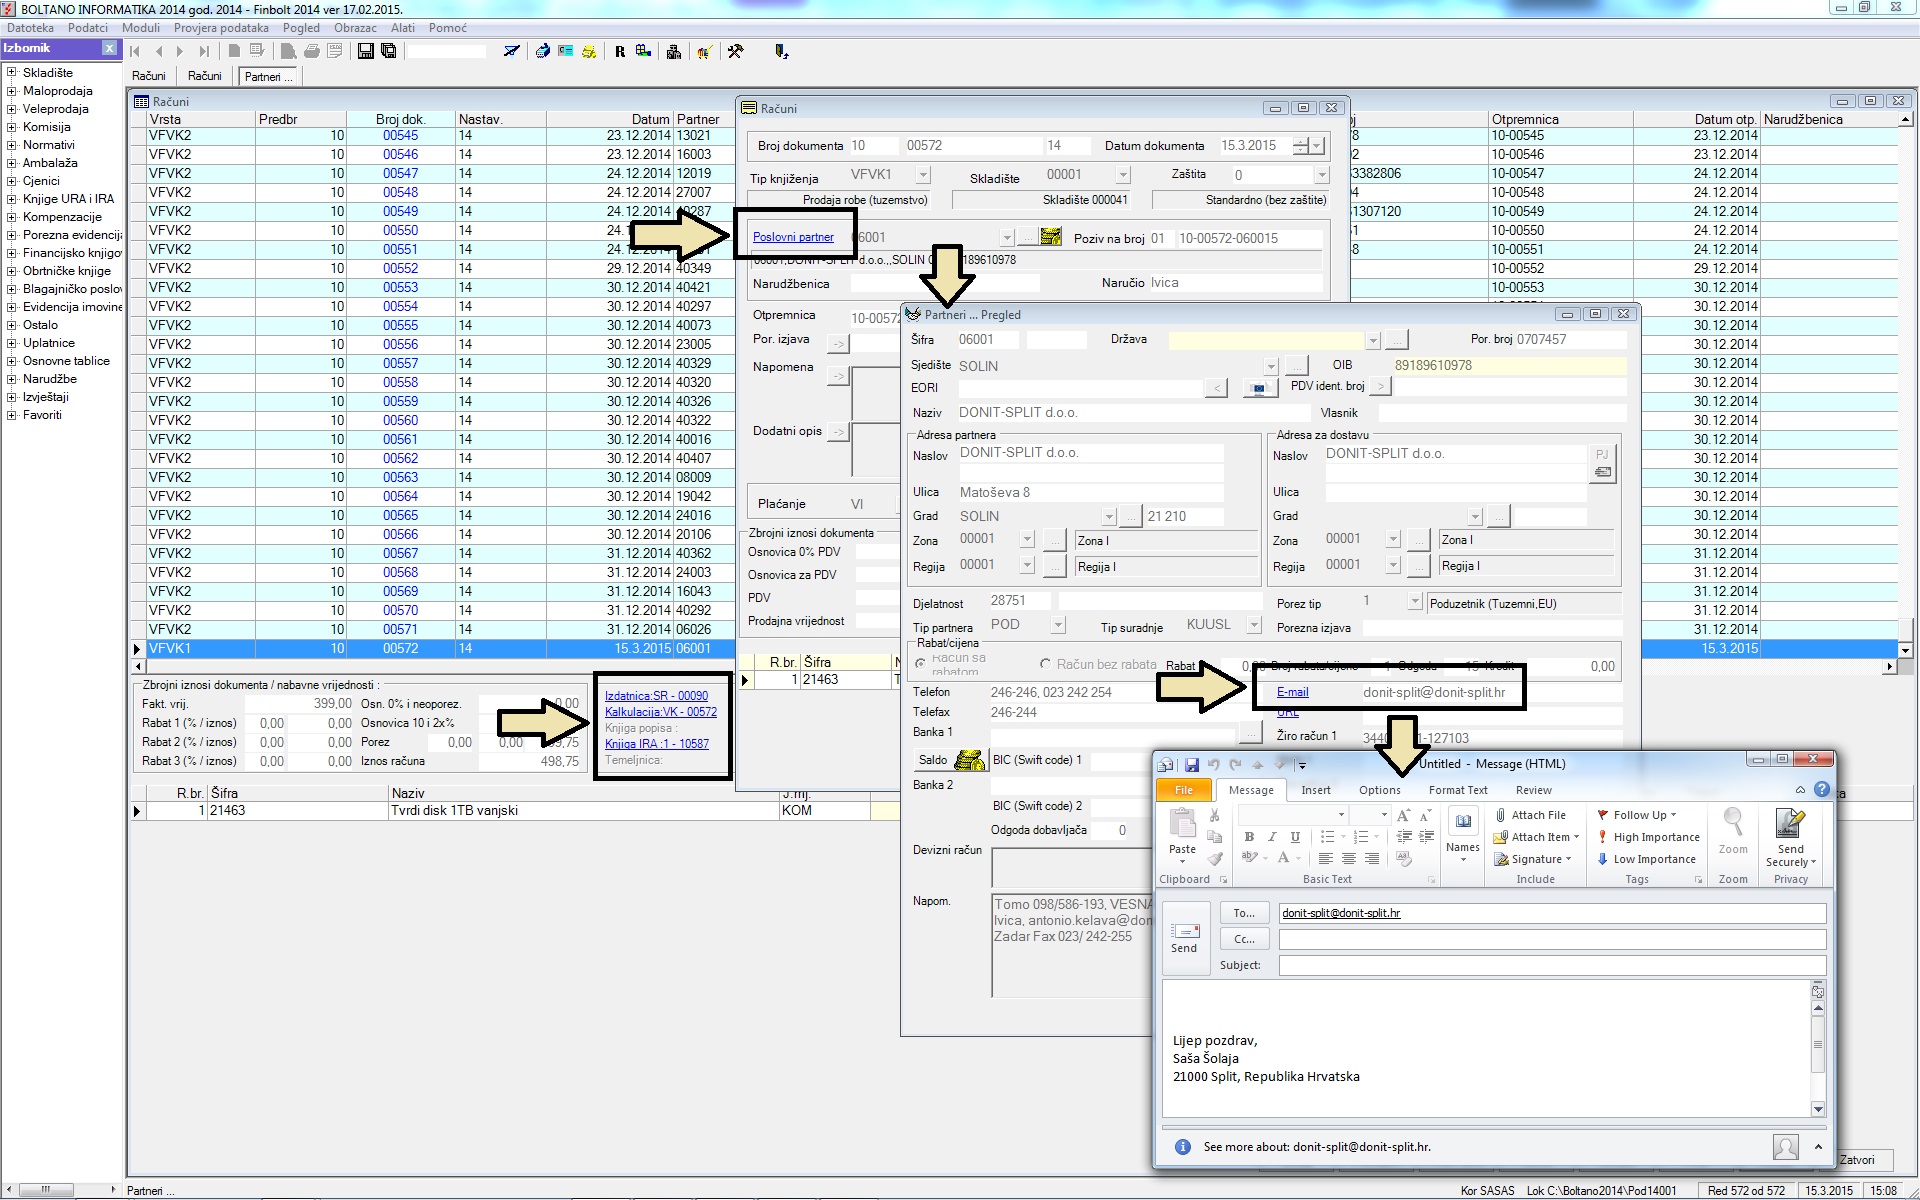This screenshot has width=1920, height=1200.
Task: Click the bold R toolbar icon
Action: [x=620, y=51]
